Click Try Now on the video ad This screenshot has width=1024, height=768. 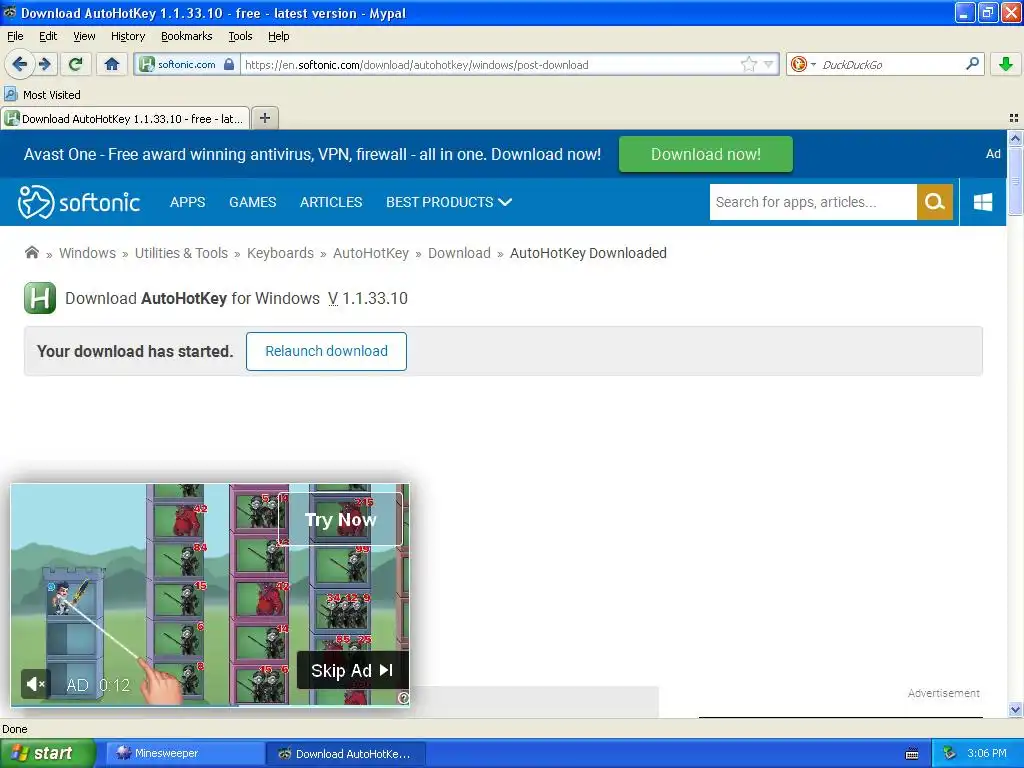(340, 519)
